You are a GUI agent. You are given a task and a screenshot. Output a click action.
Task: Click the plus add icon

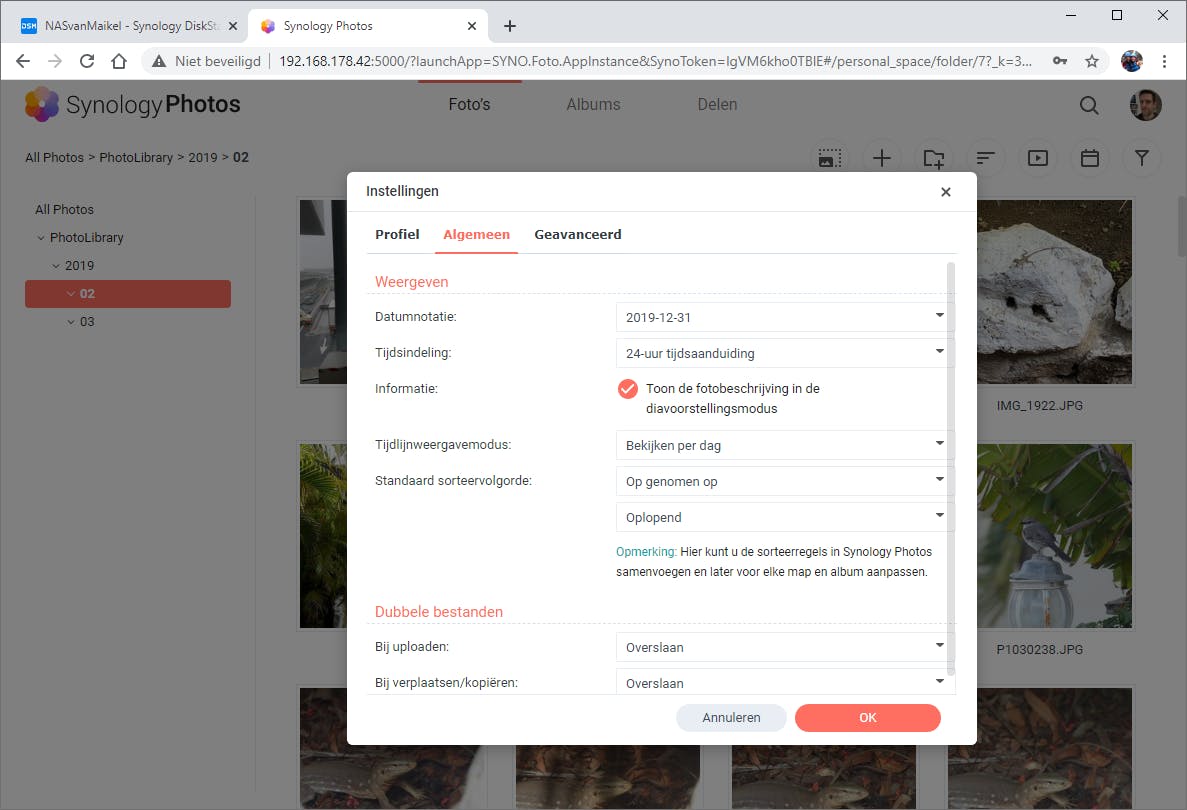point(881,158)
